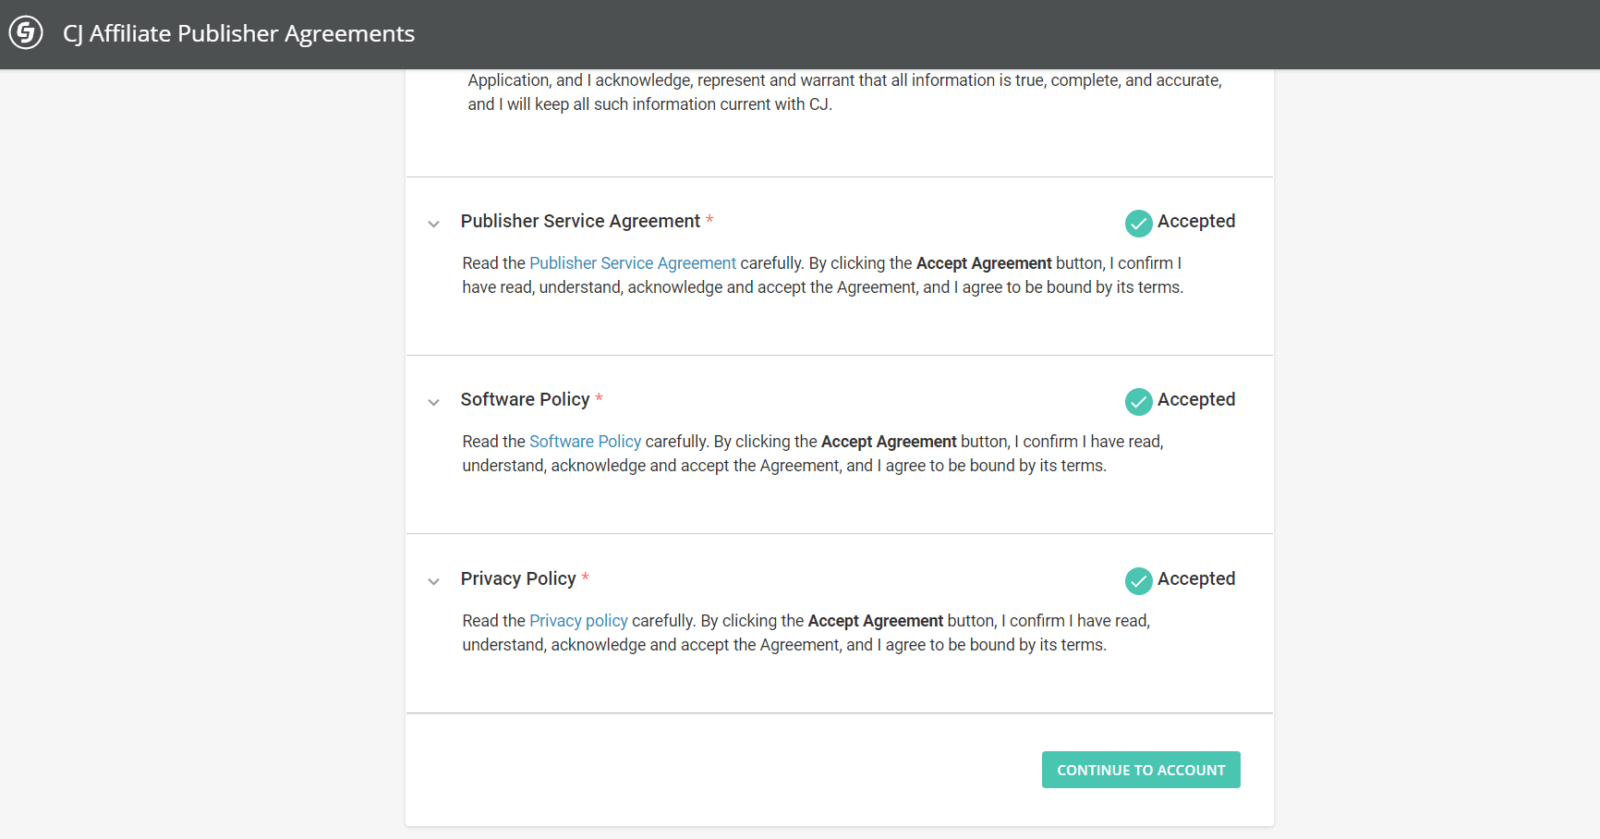Click the CJ logo in the header

click(x=26, y=33)
